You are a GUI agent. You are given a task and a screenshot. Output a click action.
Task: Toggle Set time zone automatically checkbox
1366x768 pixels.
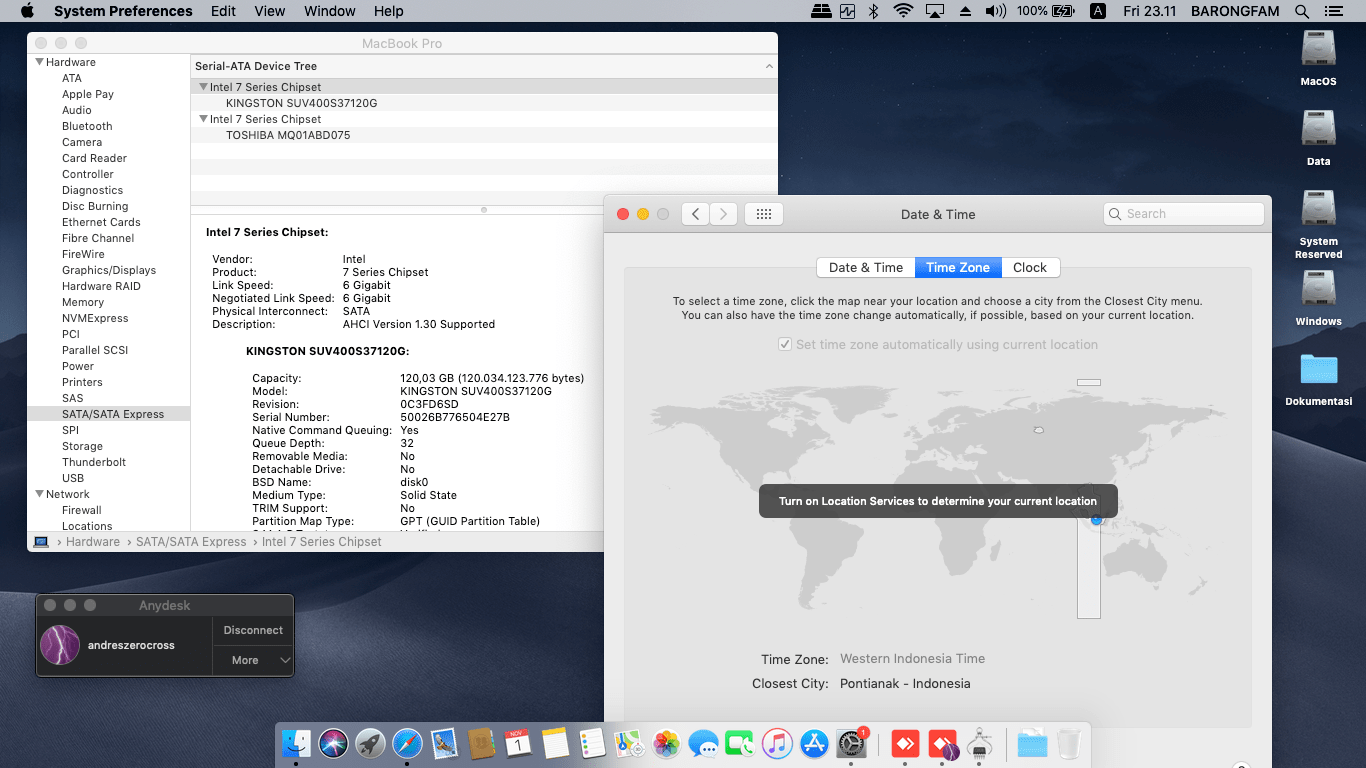coord(785,344)
